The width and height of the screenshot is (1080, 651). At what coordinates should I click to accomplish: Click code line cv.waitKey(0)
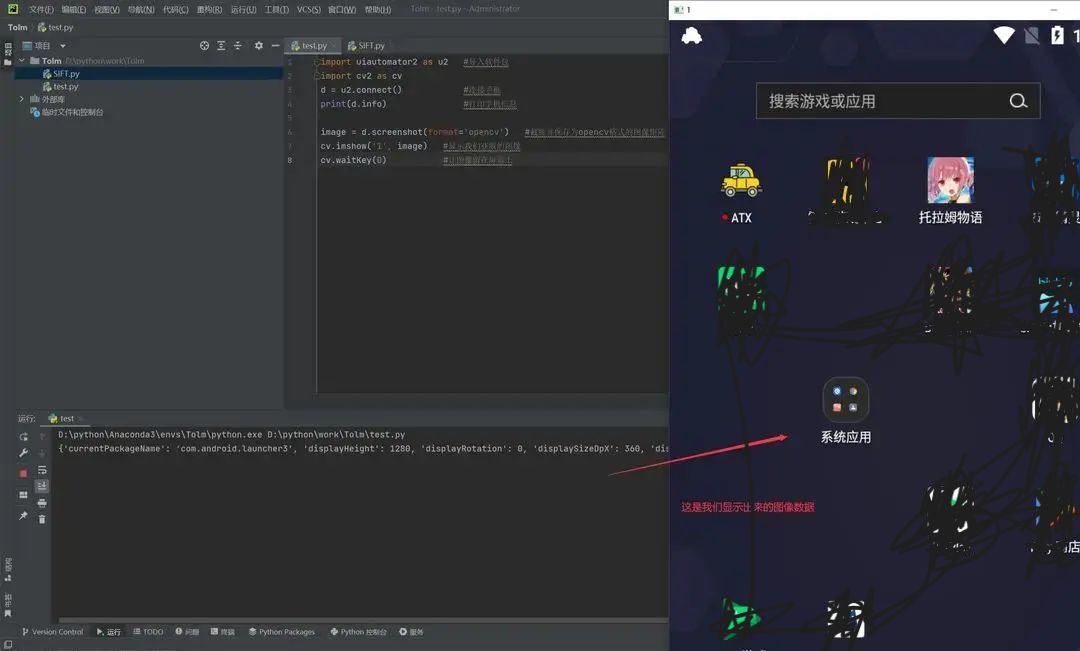coord(353,160)
